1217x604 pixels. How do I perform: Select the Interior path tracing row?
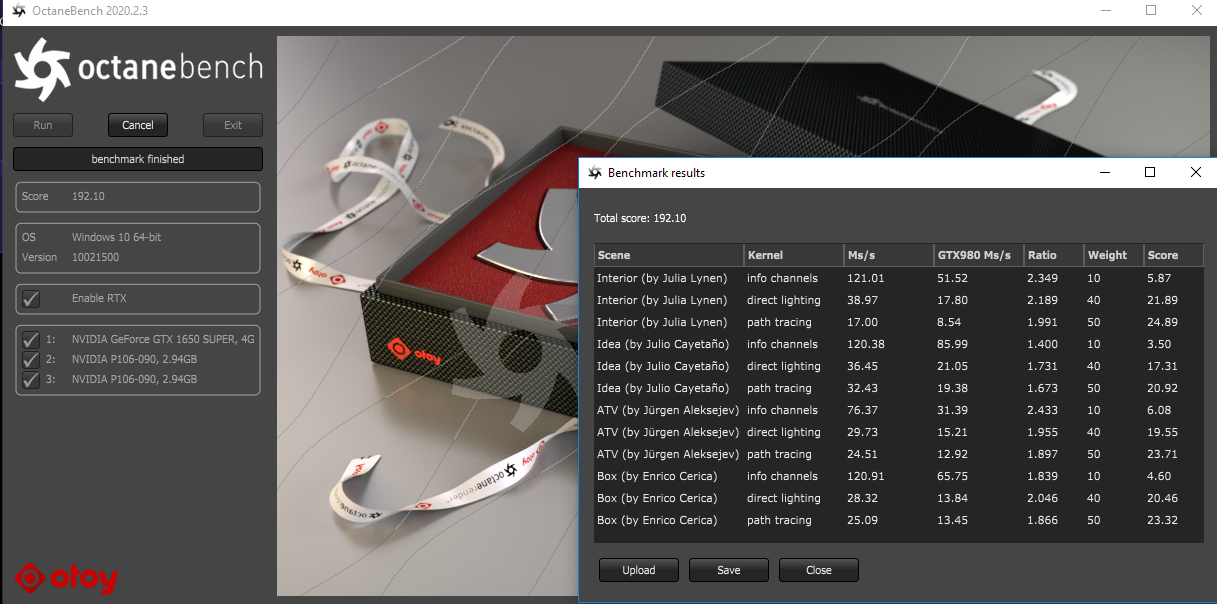coord(898,322)
